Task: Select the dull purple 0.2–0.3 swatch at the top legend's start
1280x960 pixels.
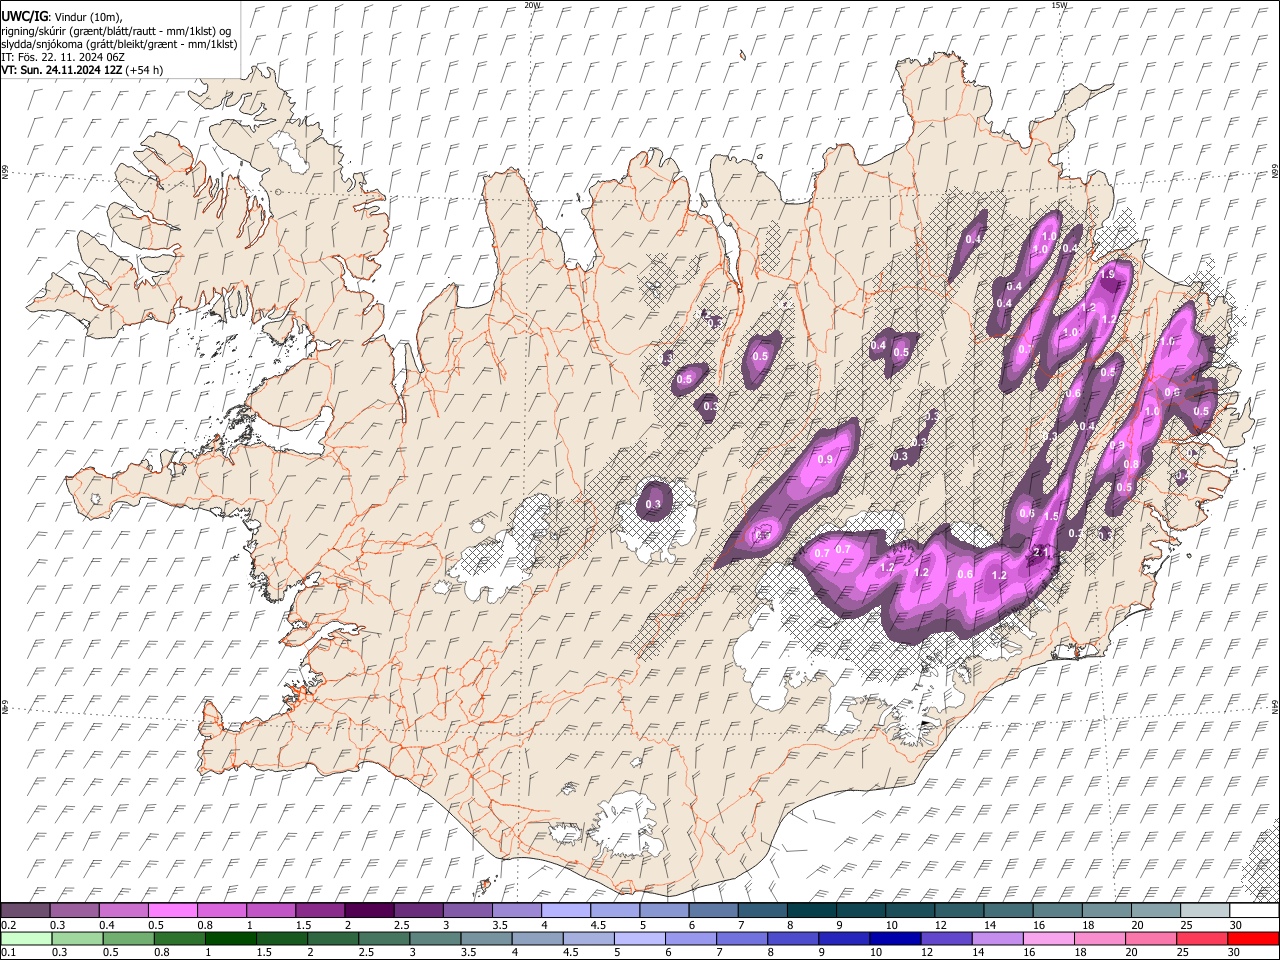Action: (x=26, y=910)
